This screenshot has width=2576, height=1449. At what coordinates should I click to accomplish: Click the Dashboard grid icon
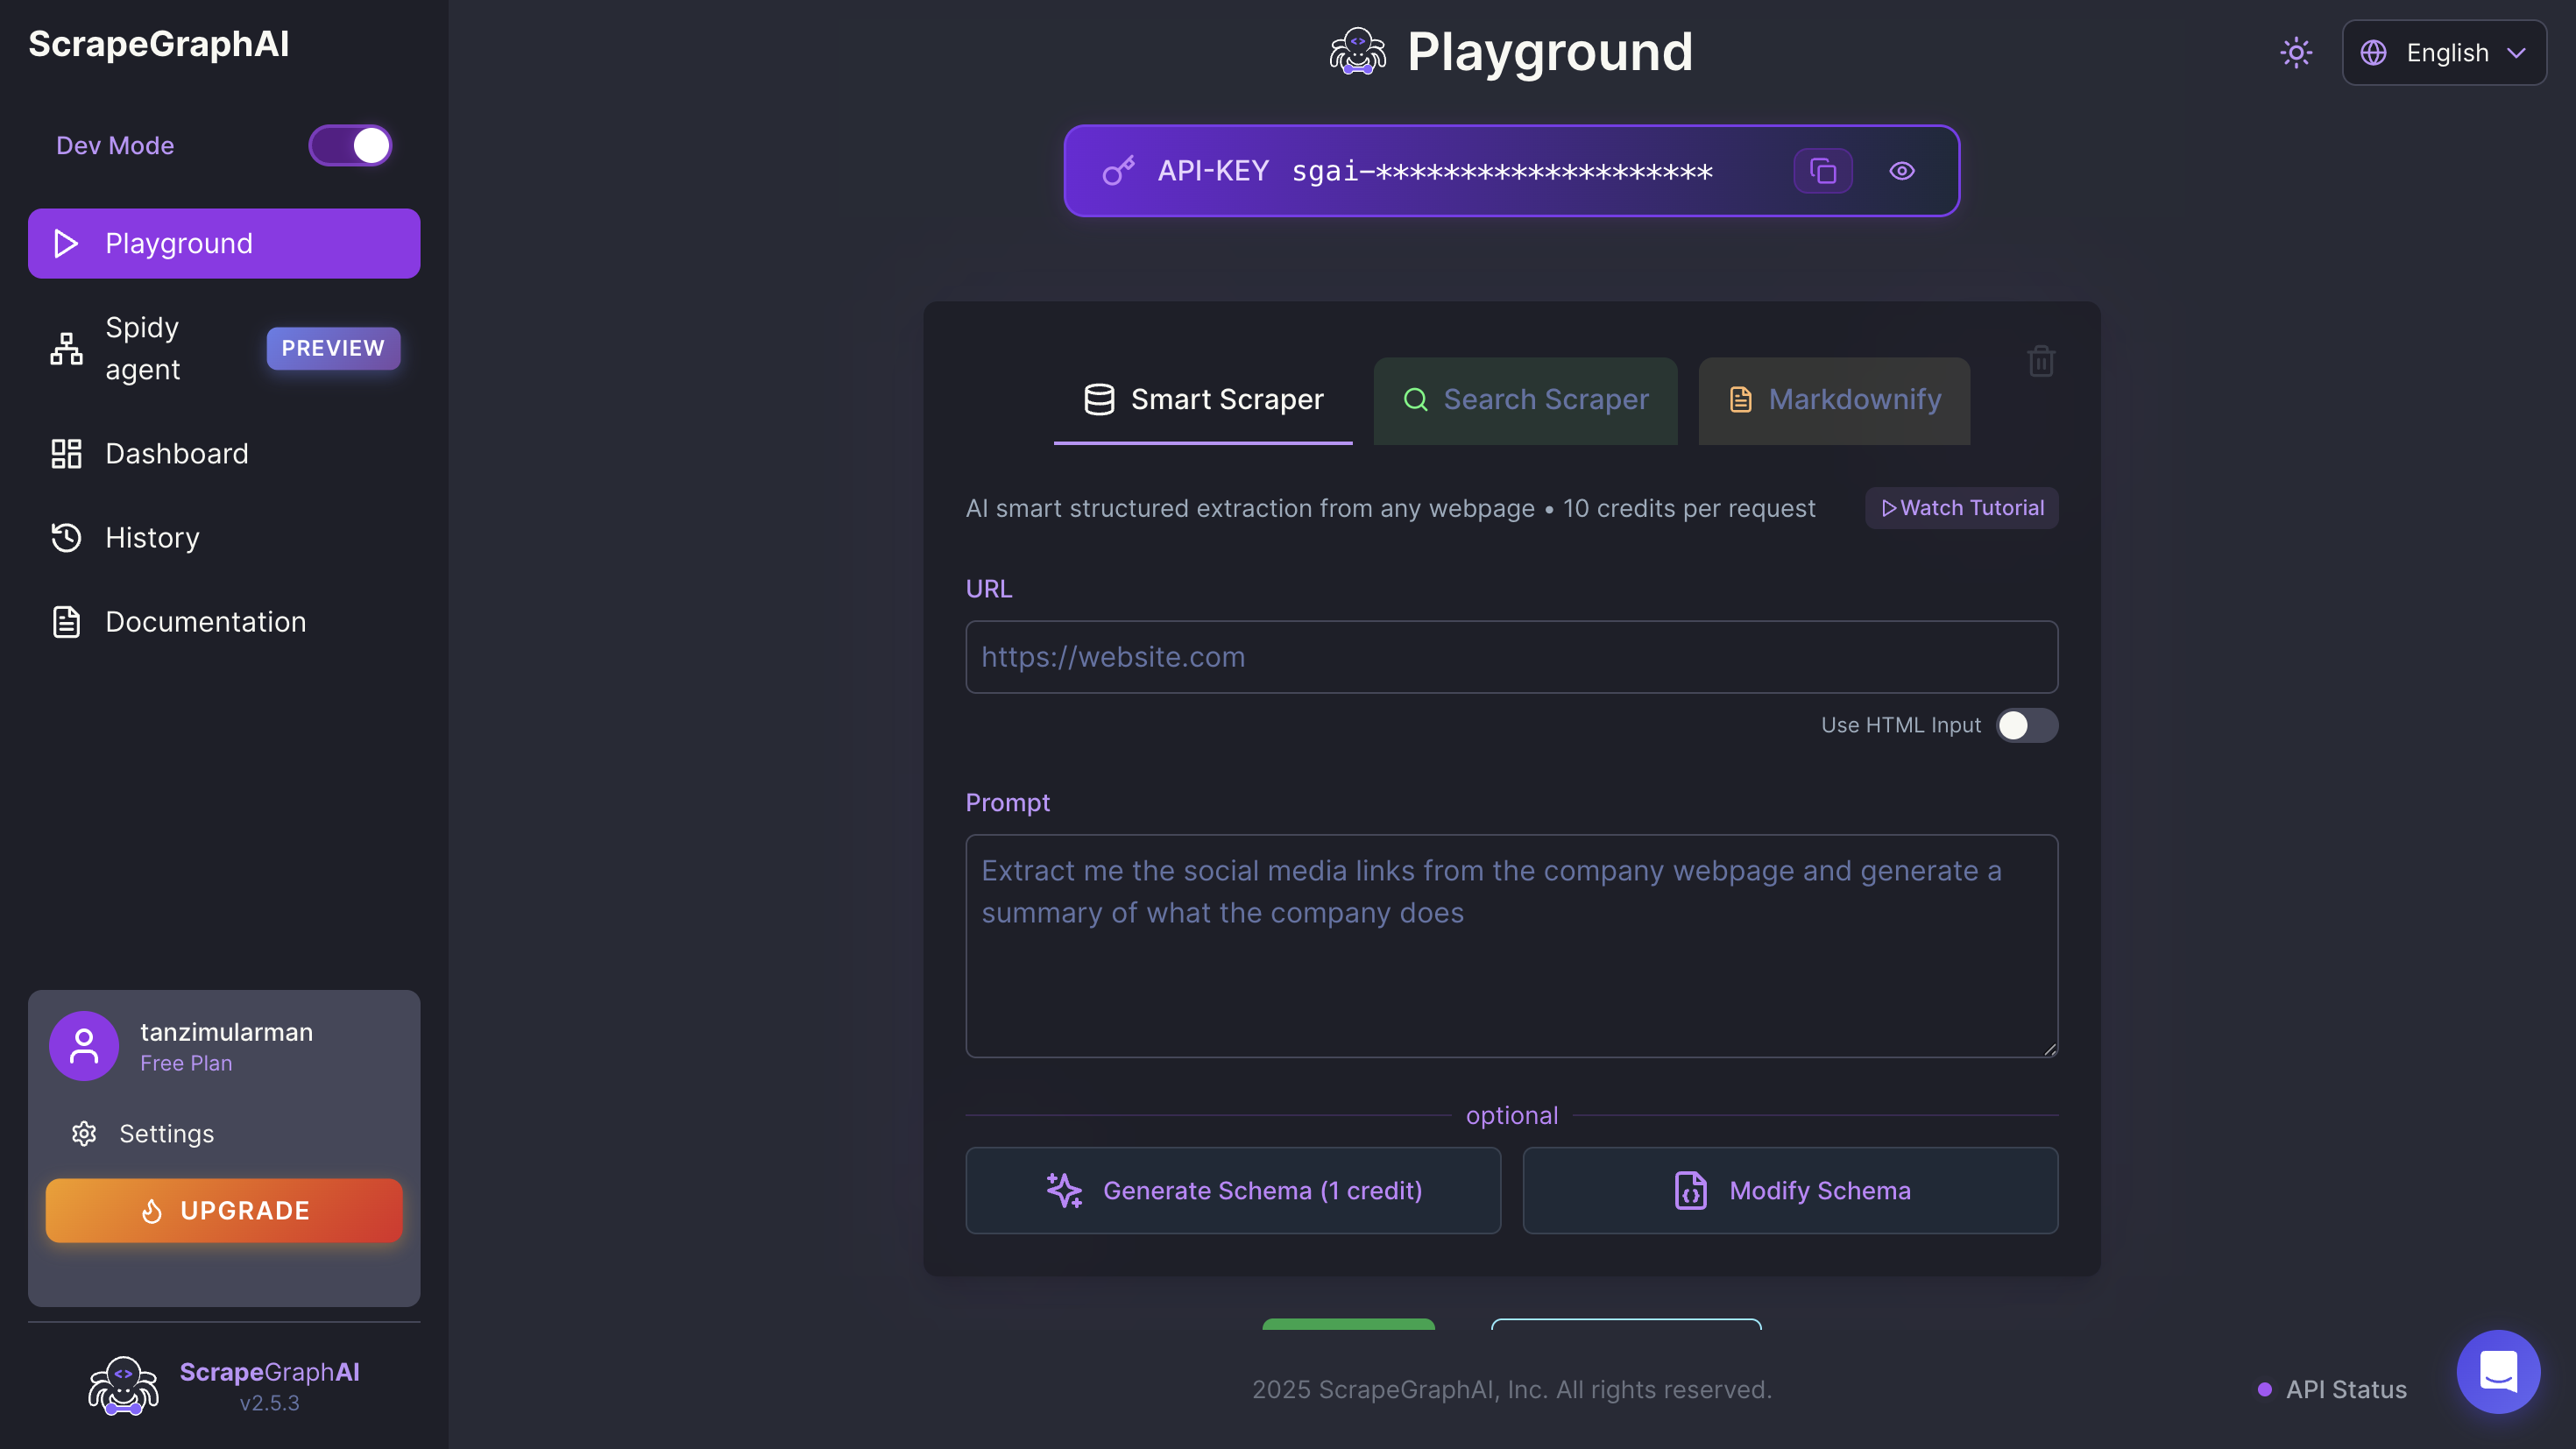pos(66,453)
